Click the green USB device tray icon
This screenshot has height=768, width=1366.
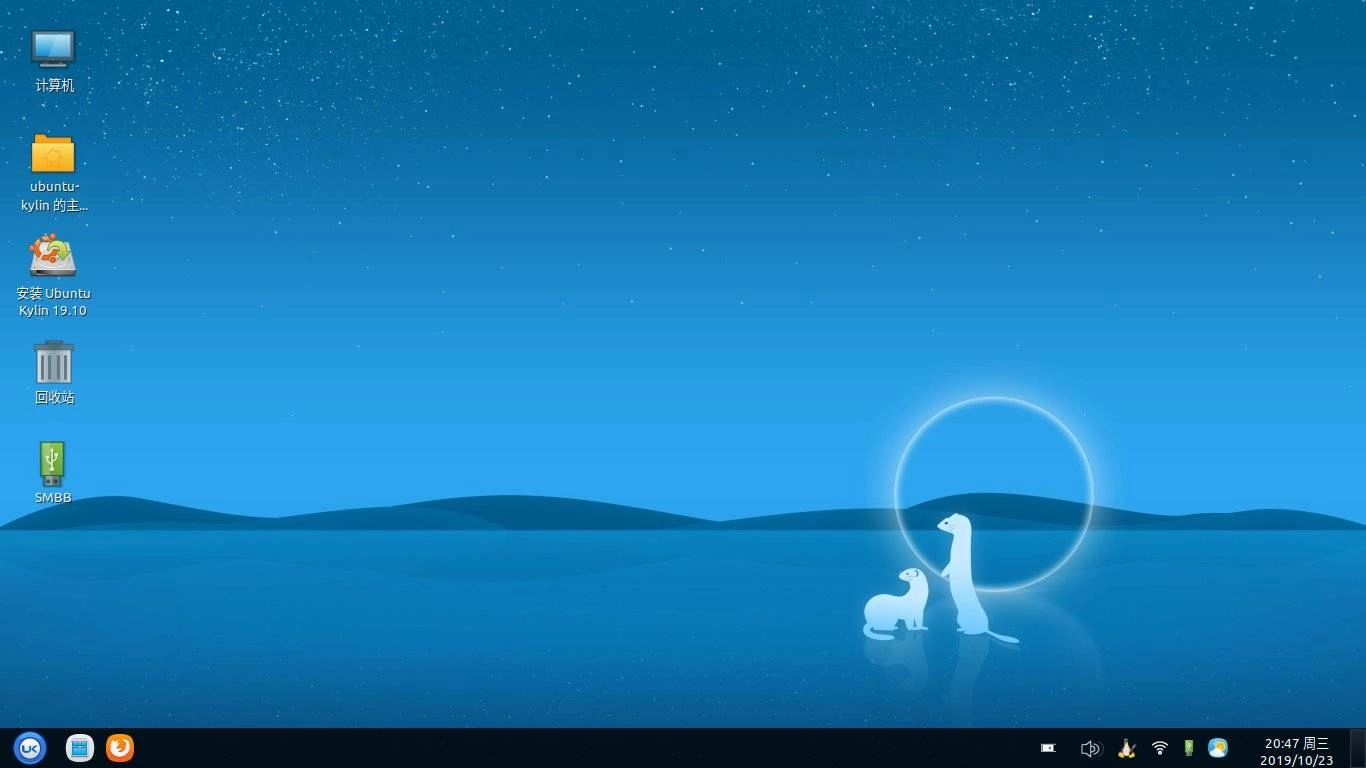(1189, 748)
